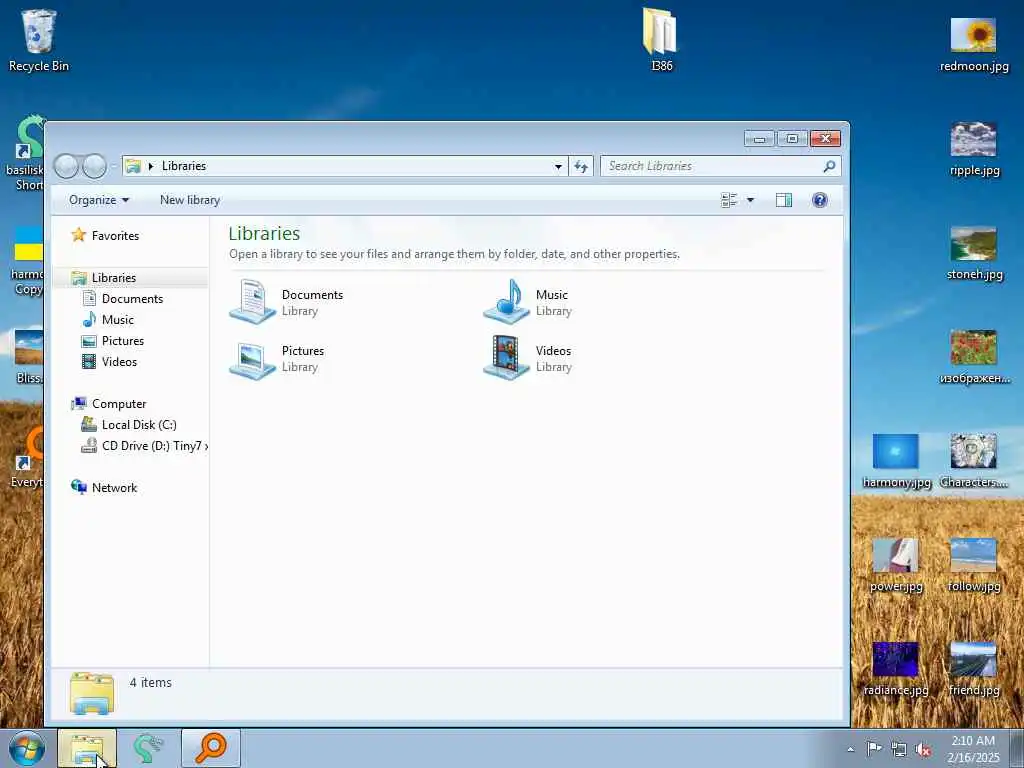The image size is (1024, 768).
Task: Select the Characters image on desktop
Action: [974, 461]
